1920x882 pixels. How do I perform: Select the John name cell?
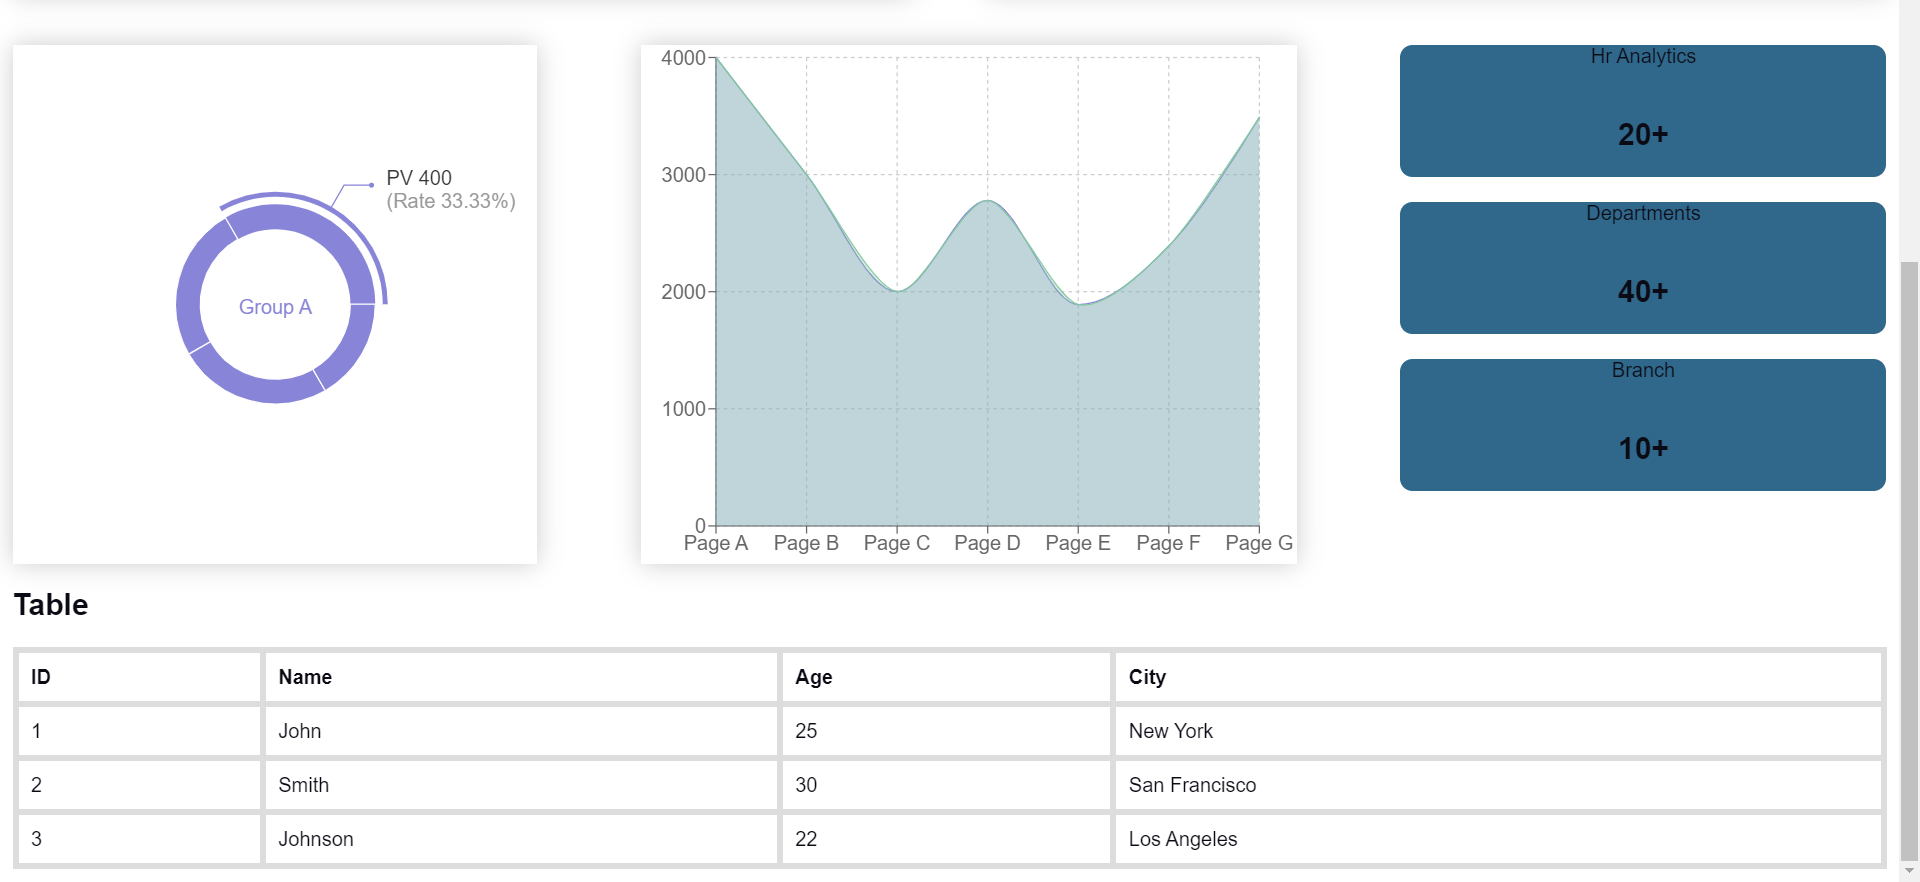tap(300, 731)
